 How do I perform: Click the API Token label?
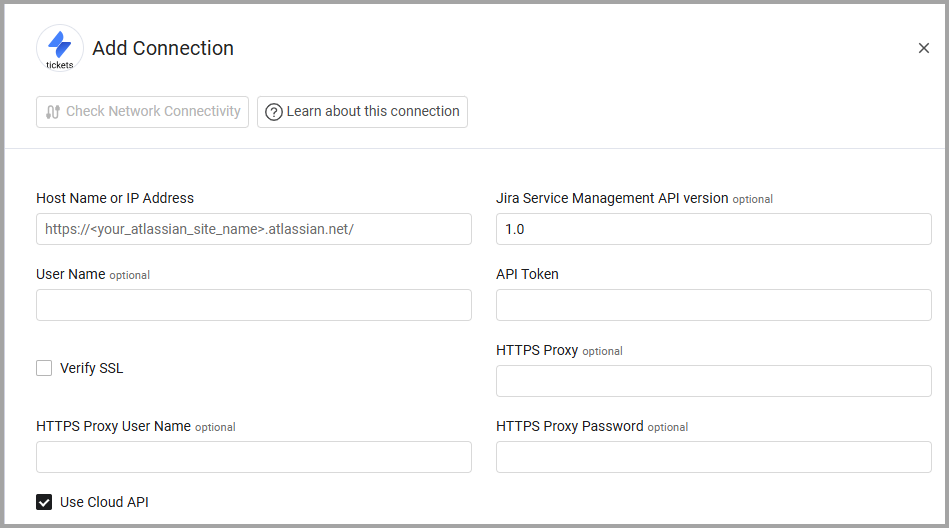click(527, 274)
